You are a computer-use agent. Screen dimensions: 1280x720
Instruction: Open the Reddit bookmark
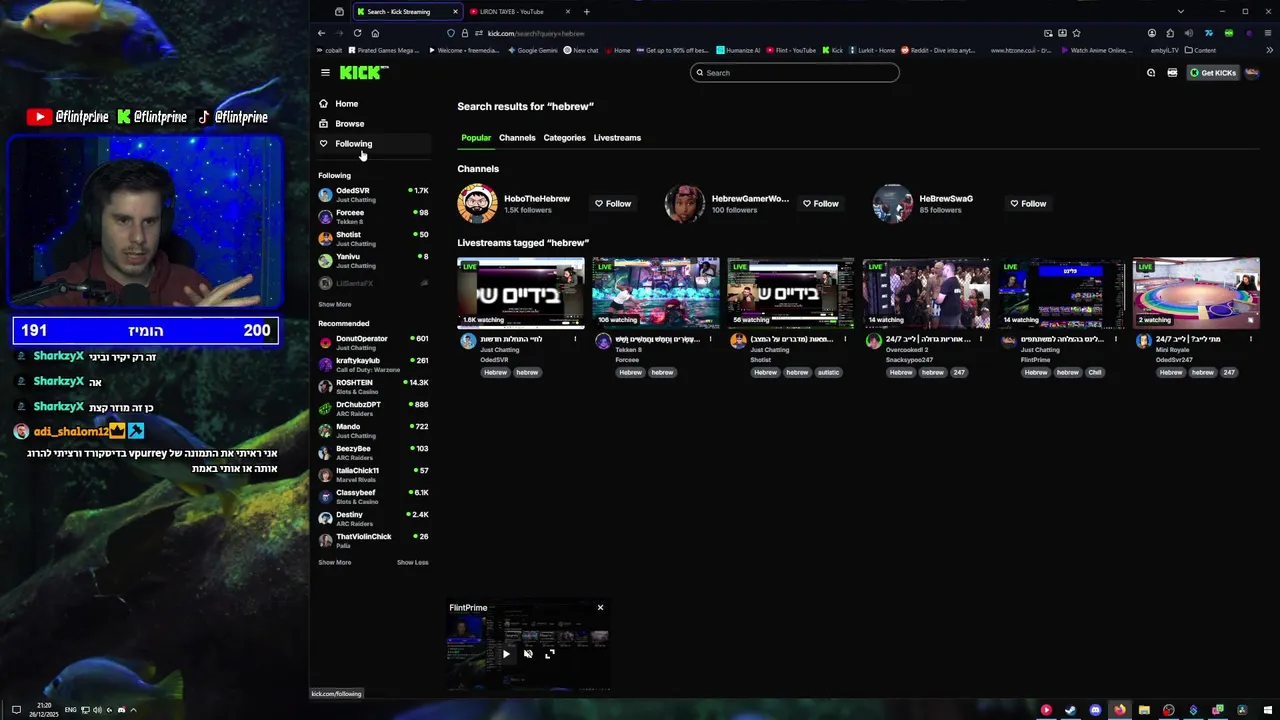pyautogui.click(x=938, y=50)
